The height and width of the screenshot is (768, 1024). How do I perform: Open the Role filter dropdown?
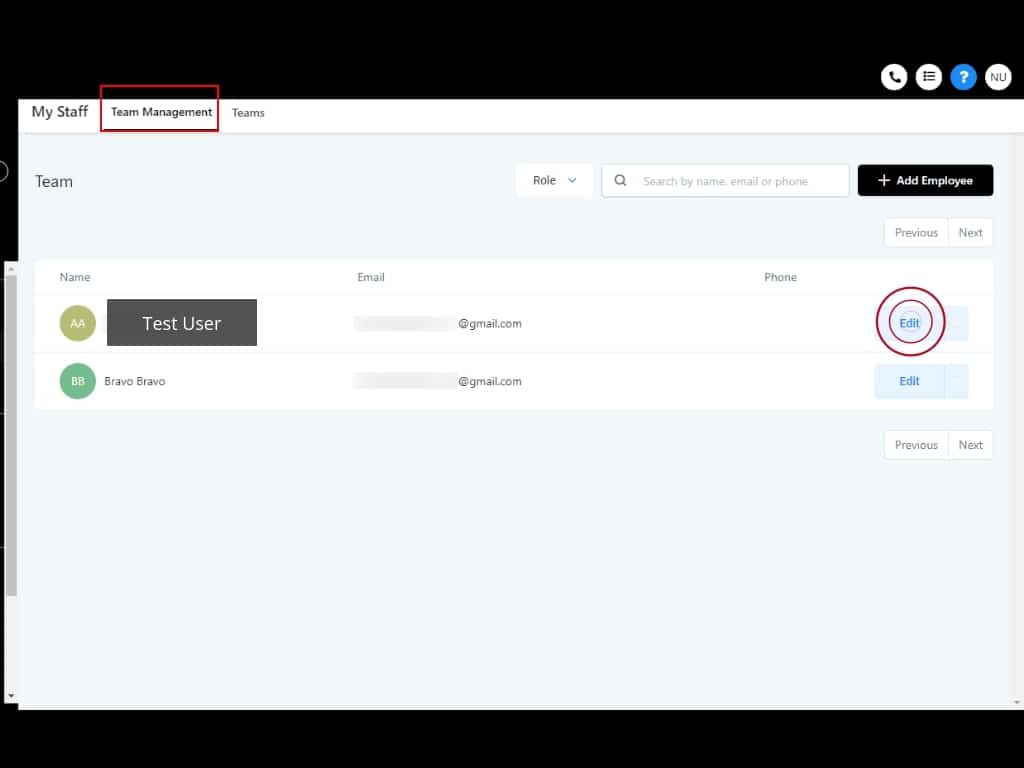555,181
